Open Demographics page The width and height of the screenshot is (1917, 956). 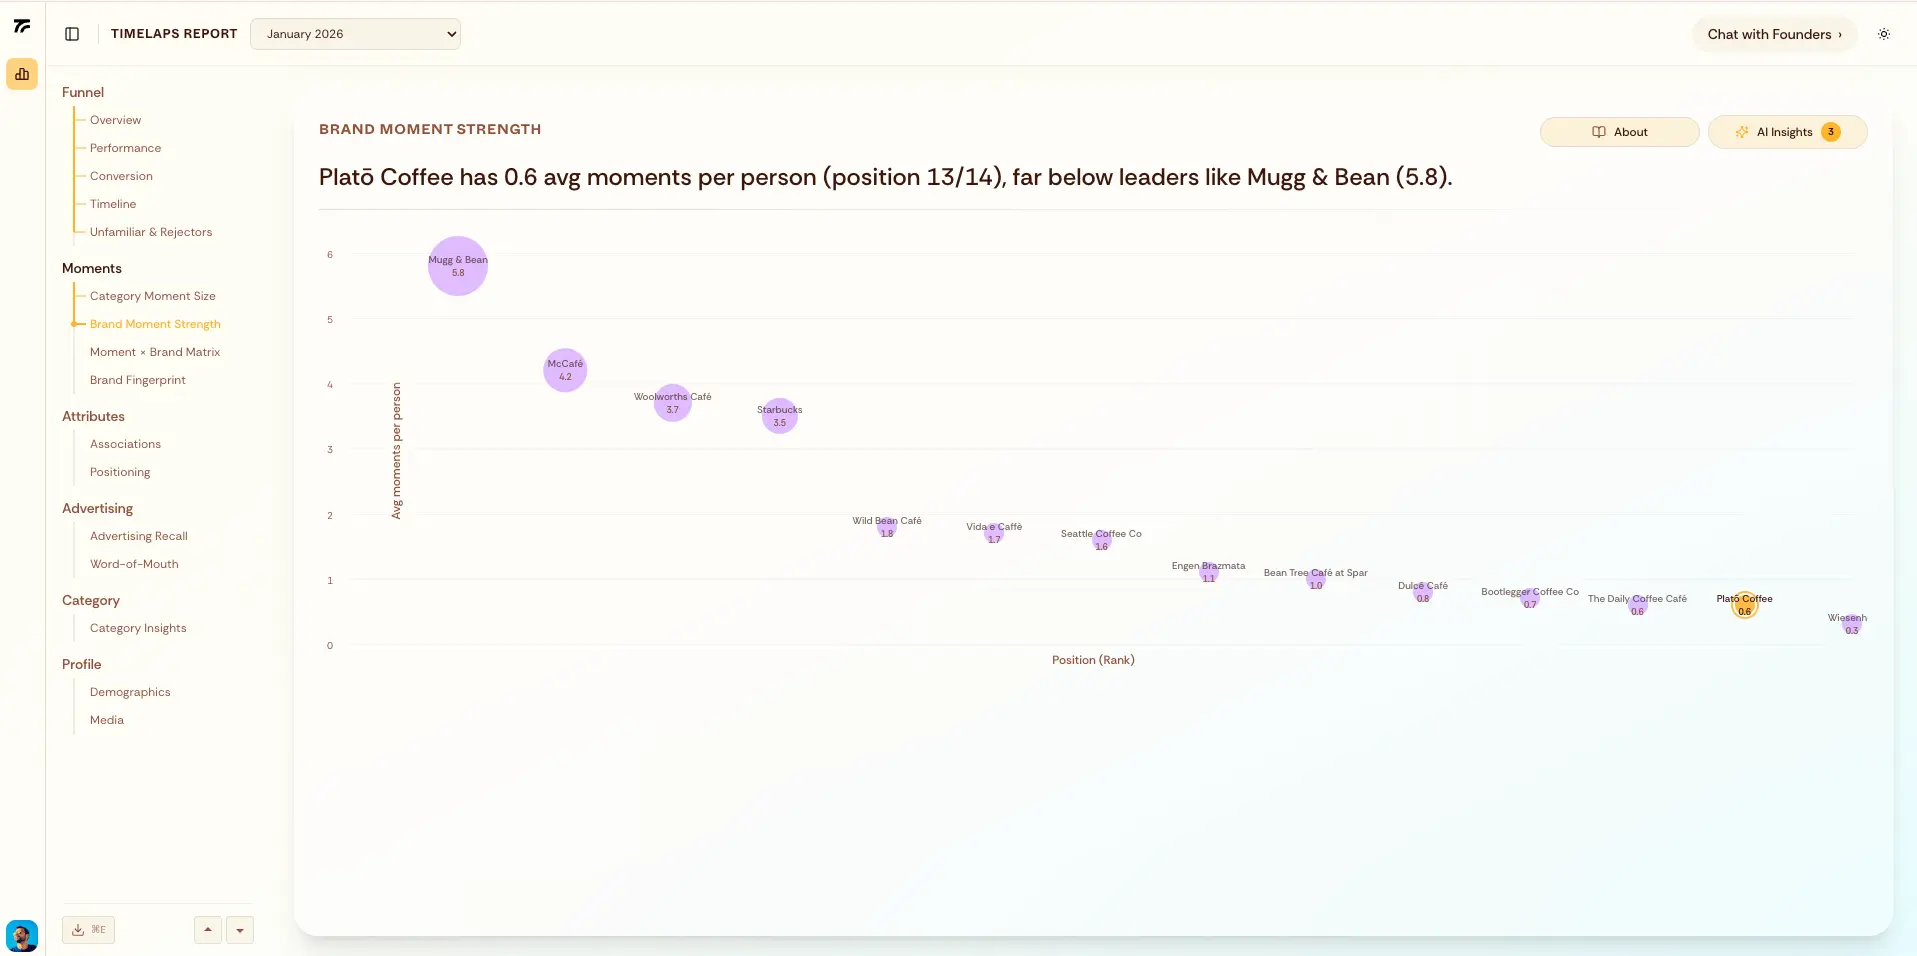[x=130, y=692]
